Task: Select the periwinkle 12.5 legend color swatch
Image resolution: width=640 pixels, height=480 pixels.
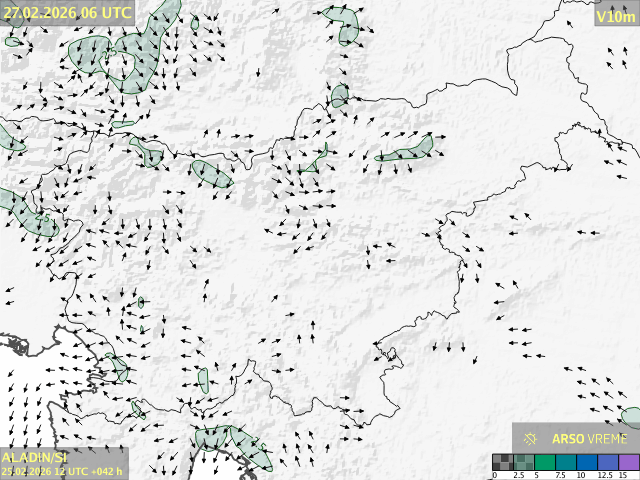Action: click(x=606, y=462)
